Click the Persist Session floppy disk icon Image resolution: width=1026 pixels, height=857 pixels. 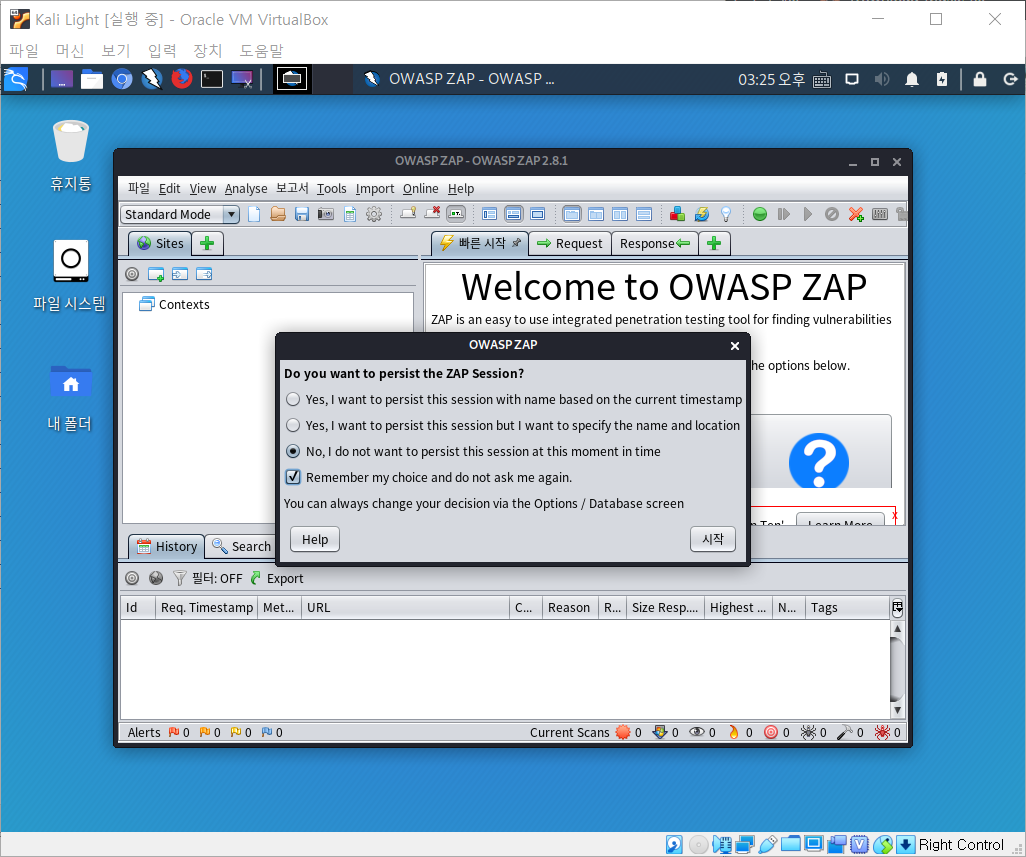pyautogui.click(x=302, y=215)
